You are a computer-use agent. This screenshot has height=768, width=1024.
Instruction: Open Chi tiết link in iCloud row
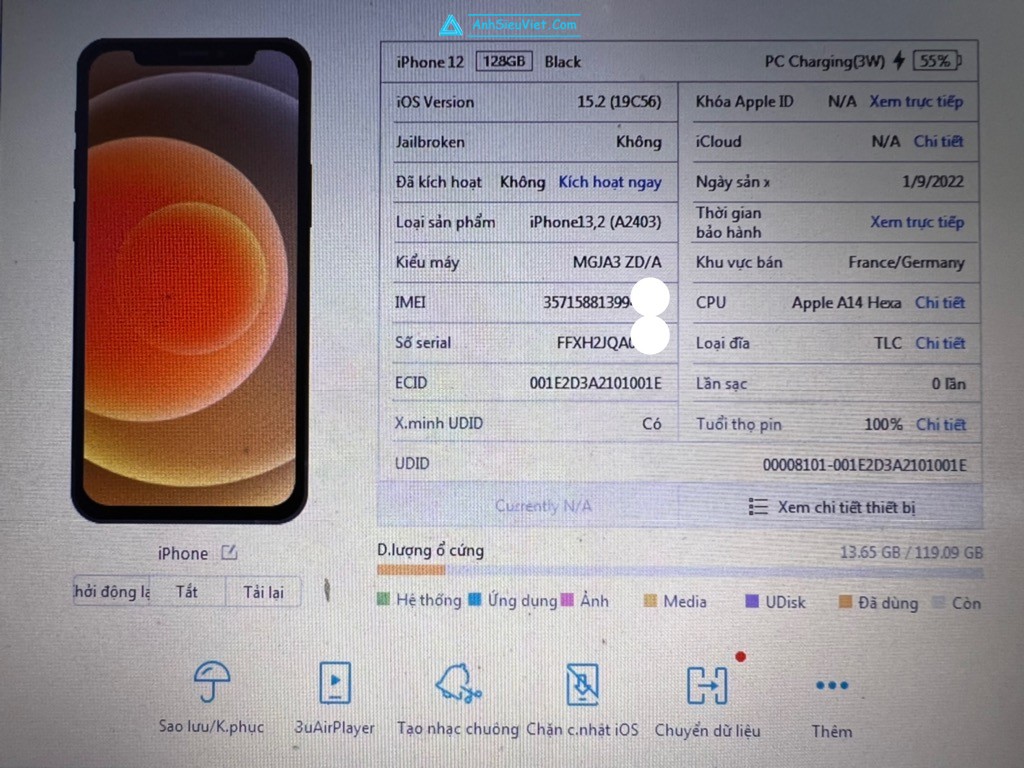click(x=938, y=141)
